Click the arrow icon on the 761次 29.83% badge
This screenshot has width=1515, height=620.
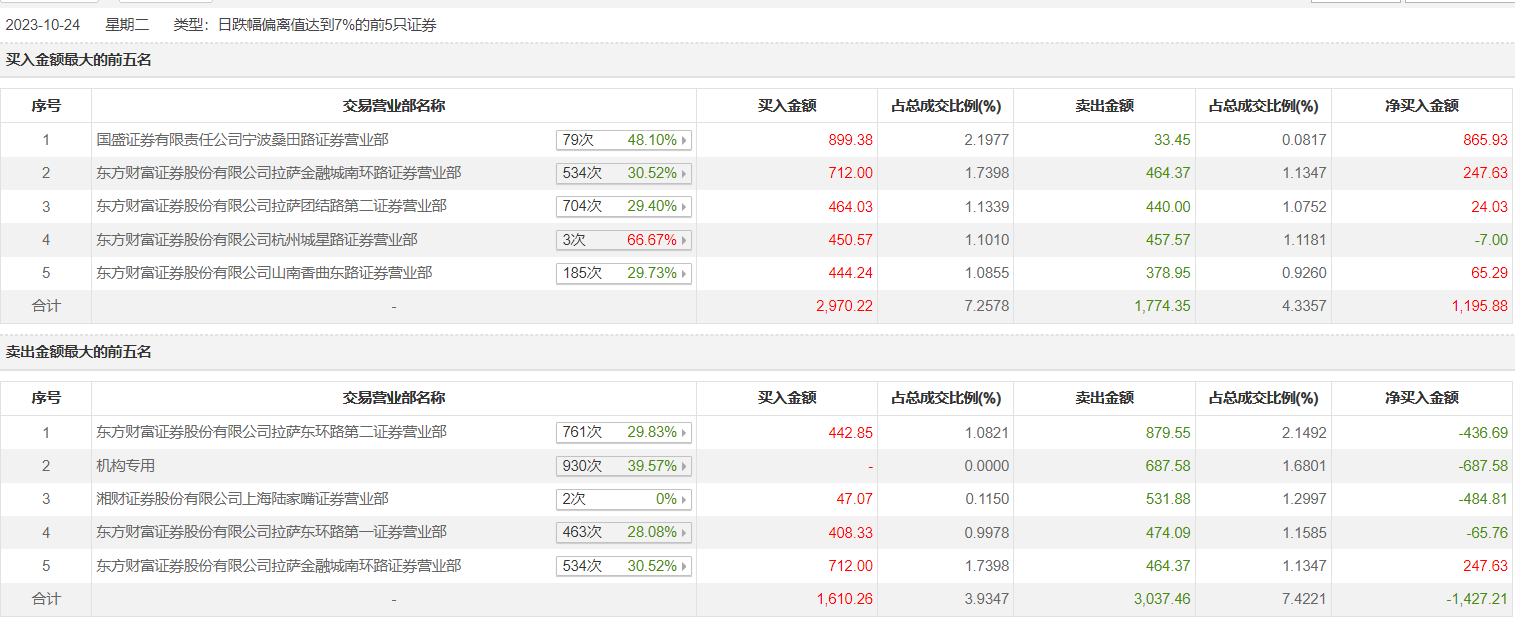pyautogui.click(x=684, y=433)
